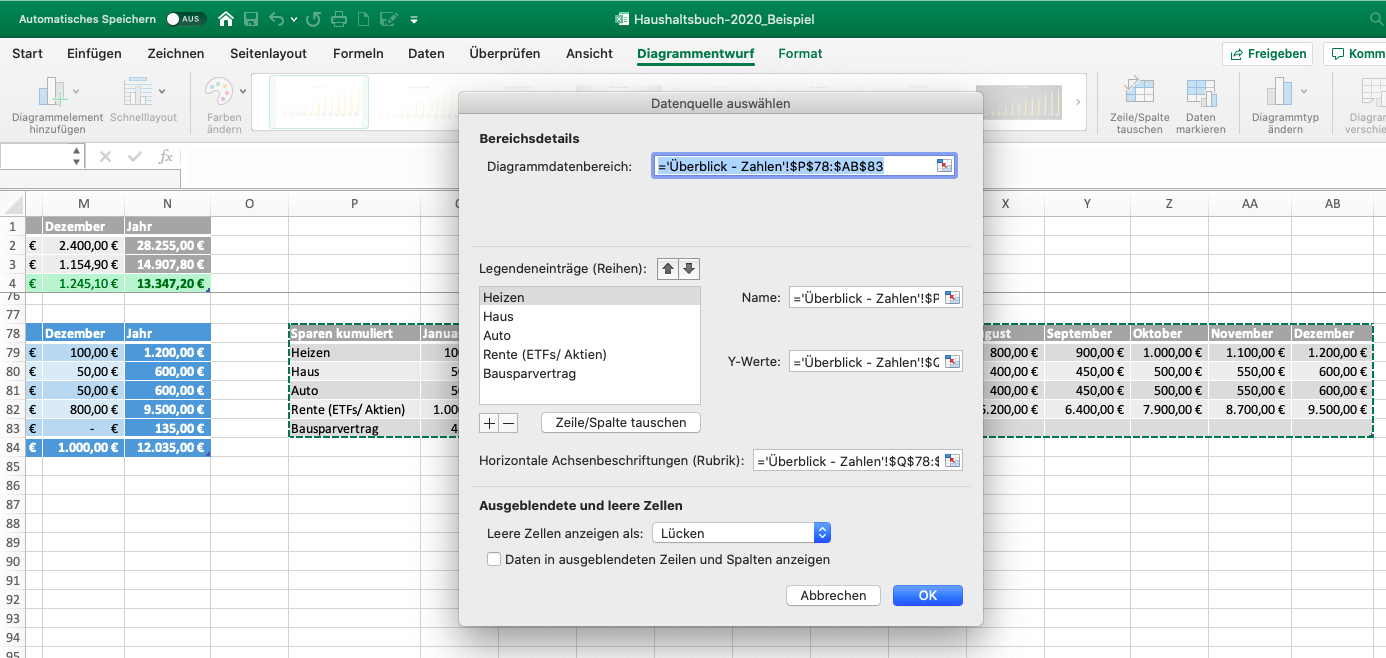The width and height of the screenshot is (1386, 658).
Task: Confirm dialog with OK button
Action: click(x=927, y=595)
